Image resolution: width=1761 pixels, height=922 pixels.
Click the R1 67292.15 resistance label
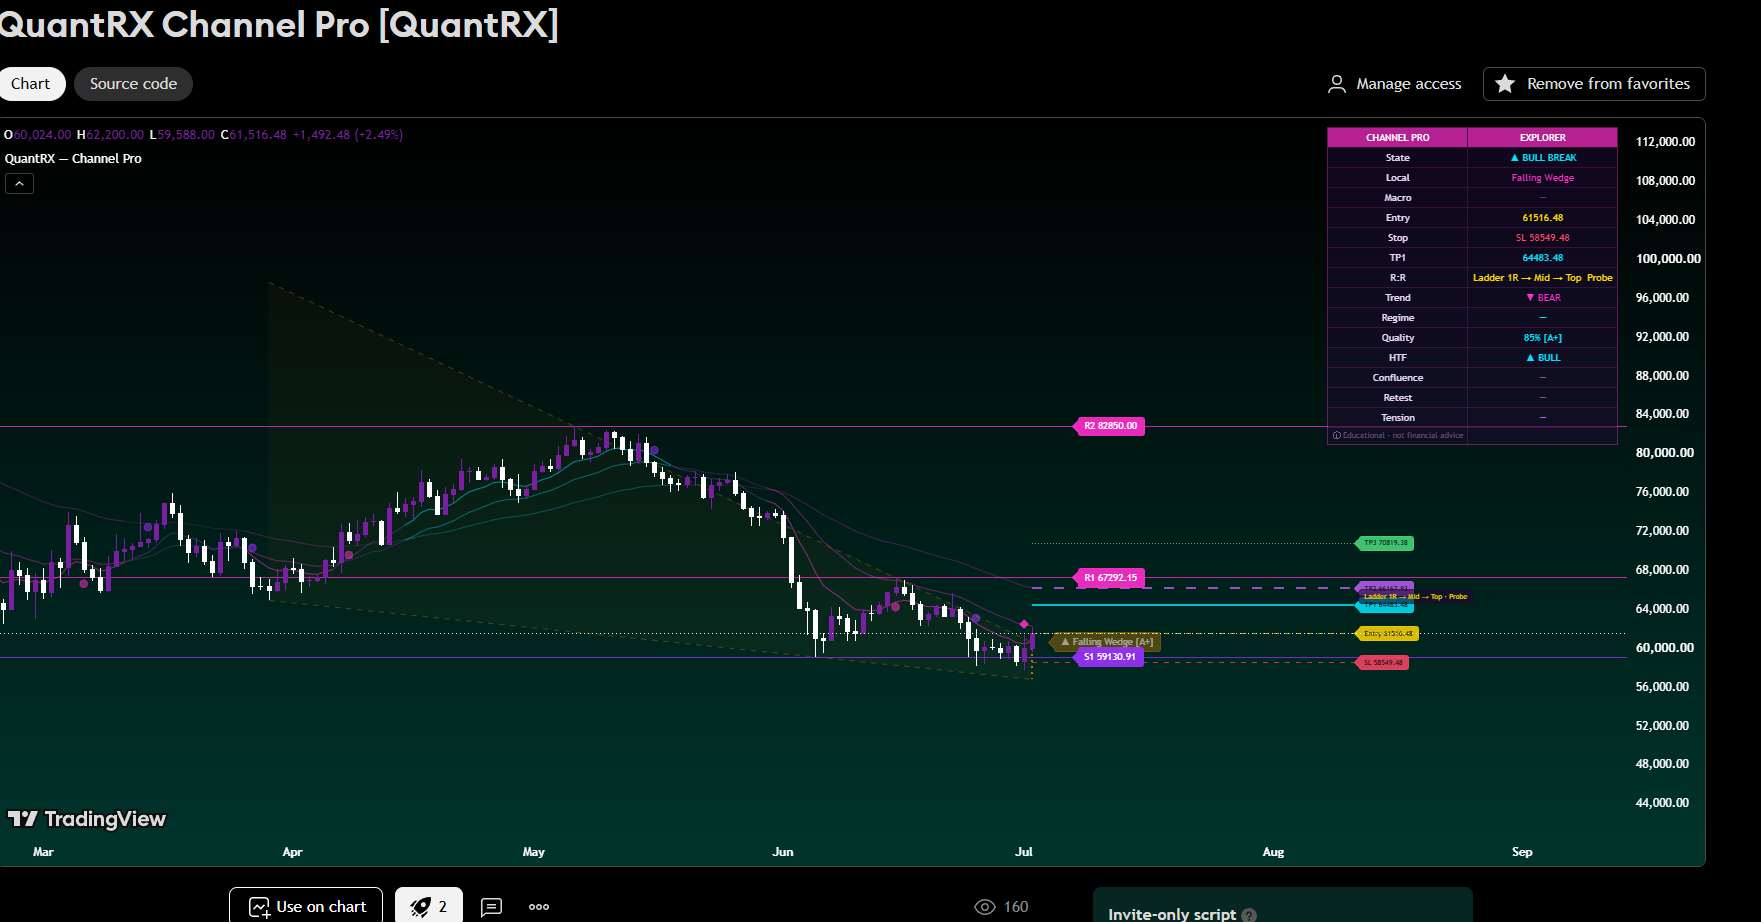(x=1110, y=578)
